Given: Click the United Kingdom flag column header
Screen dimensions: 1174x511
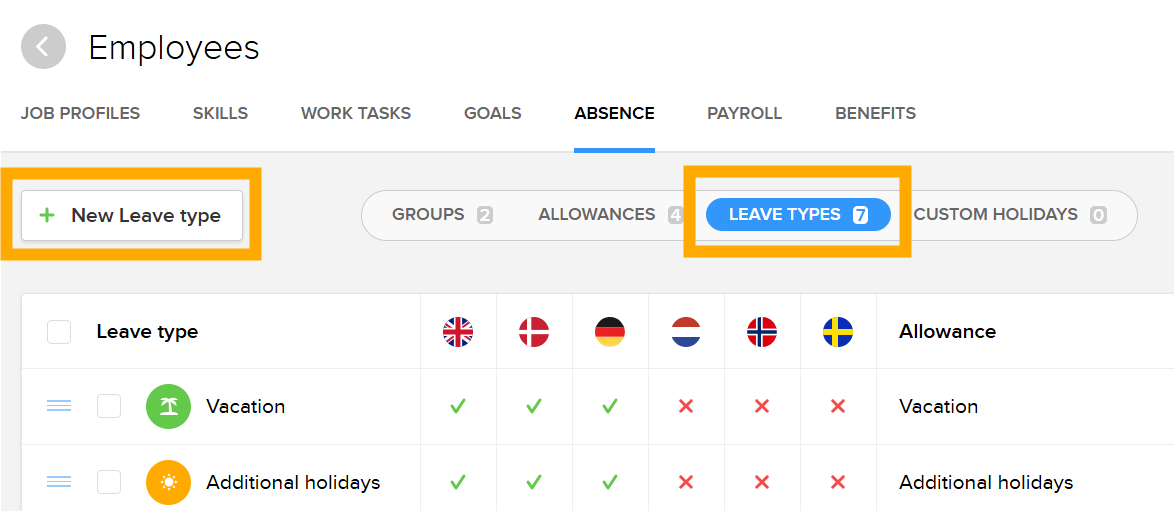Looking at the screenshot, I should [x=458, y=332].
